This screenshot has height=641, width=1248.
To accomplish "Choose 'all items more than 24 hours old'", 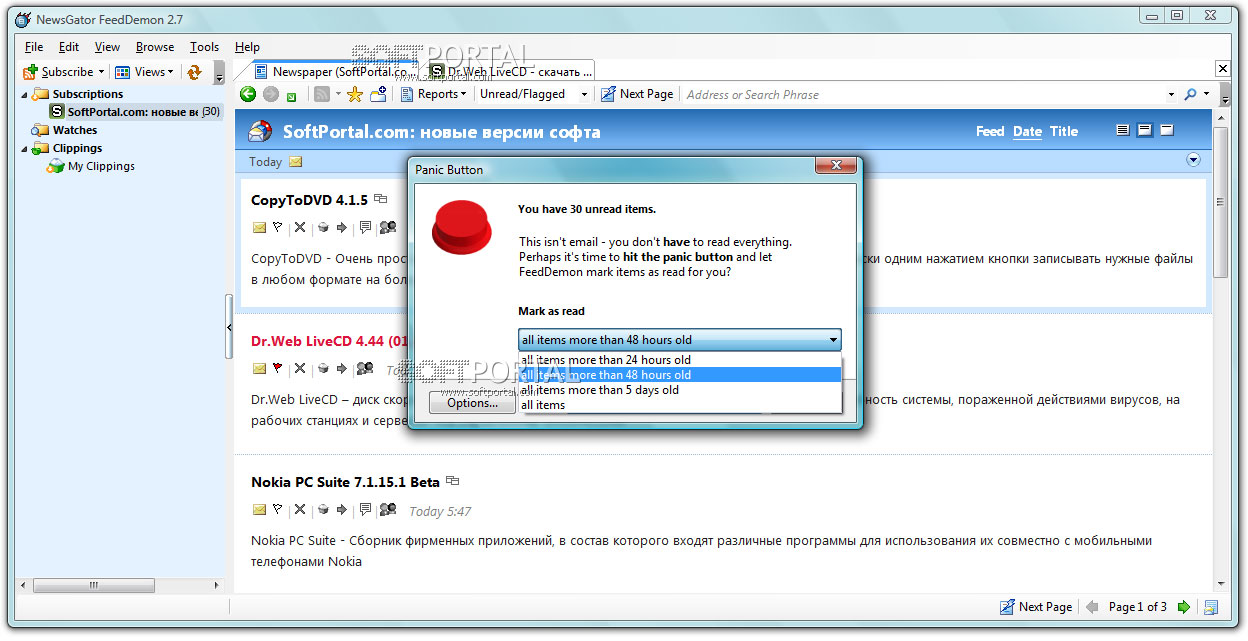I will click(x=680, y=360).
